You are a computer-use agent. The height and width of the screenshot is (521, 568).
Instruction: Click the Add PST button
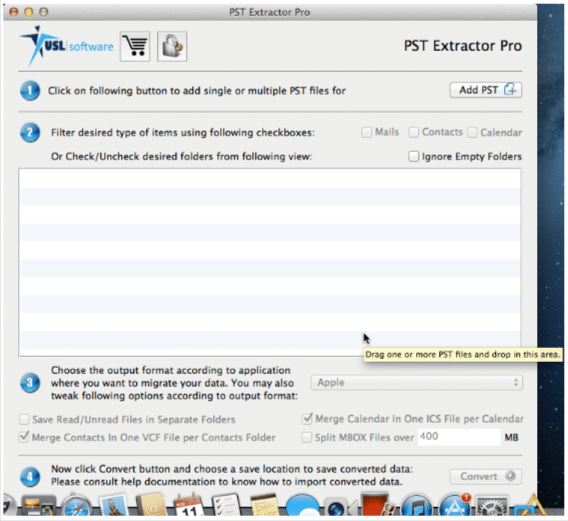(485, 90)
